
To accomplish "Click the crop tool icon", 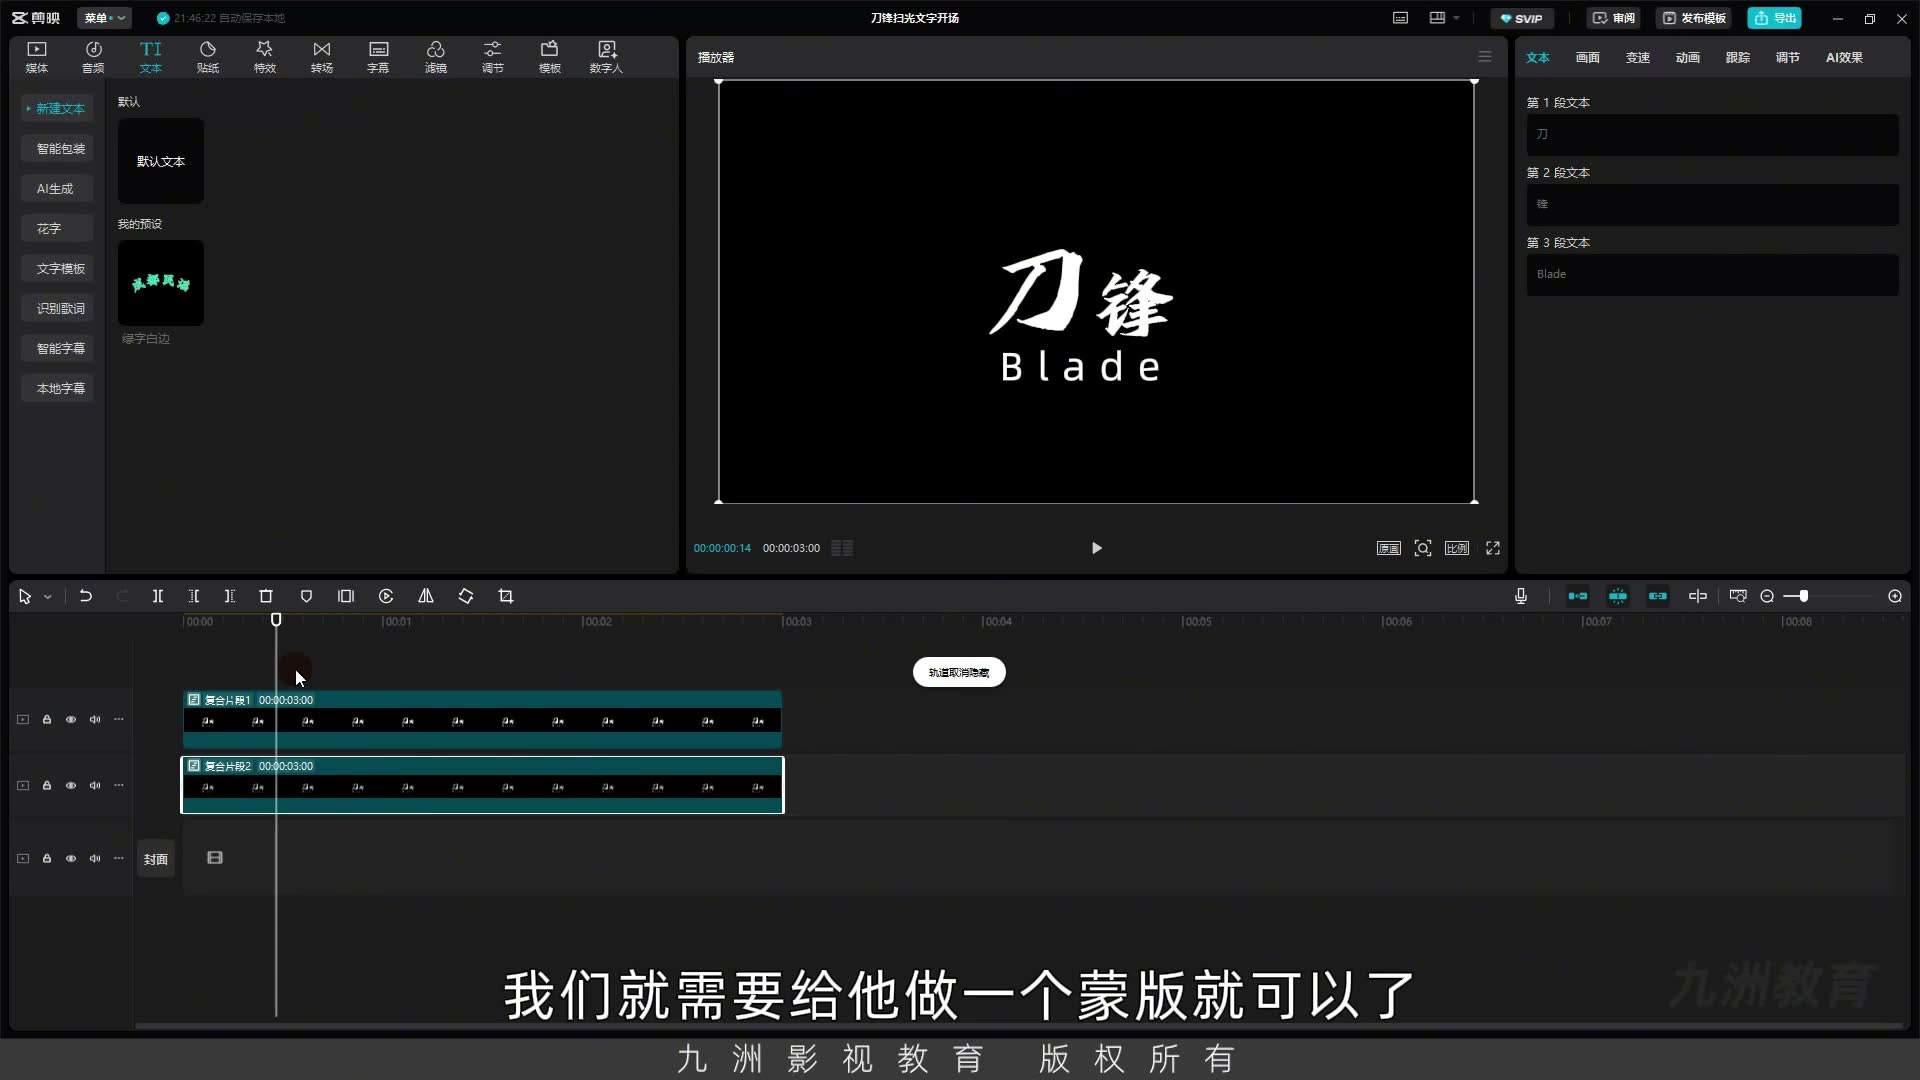I will [x=506, y=596].
